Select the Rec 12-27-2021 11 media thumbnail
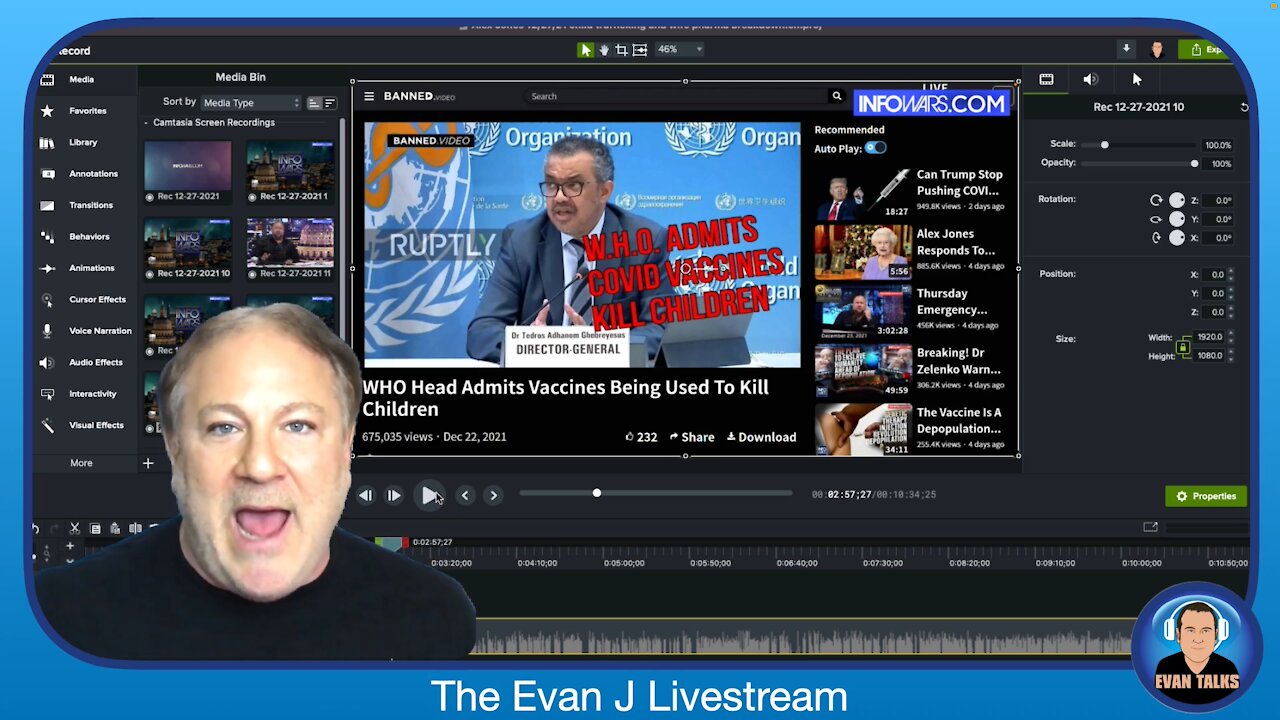The width and height of the screenshot is (1280, 720). click(x=289, y=248)
